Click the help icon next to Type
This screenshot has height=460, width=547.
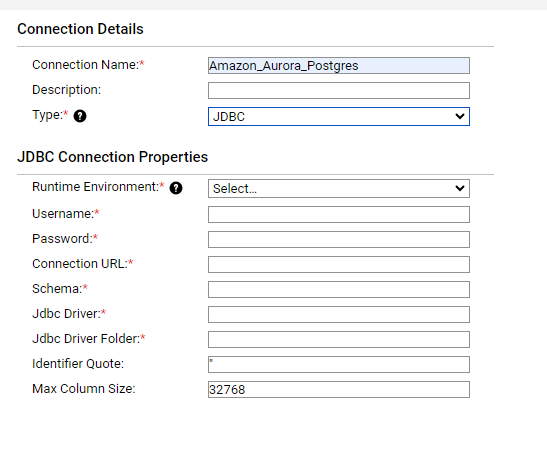coord(80,116)
